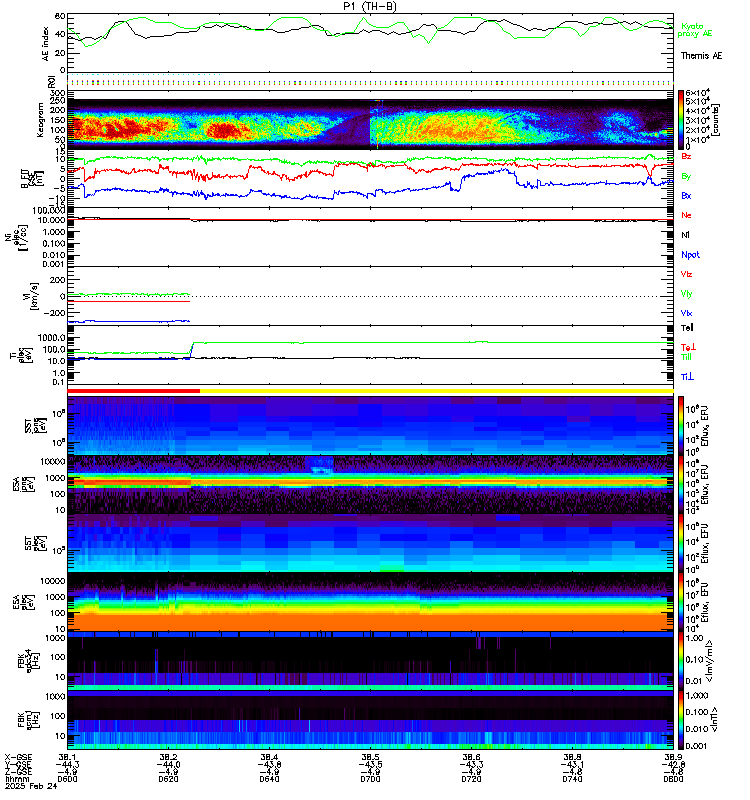The width and height of the screenshot is (750, 800).
Task: Click the "AE index" axis label
Action: (45, 43)
